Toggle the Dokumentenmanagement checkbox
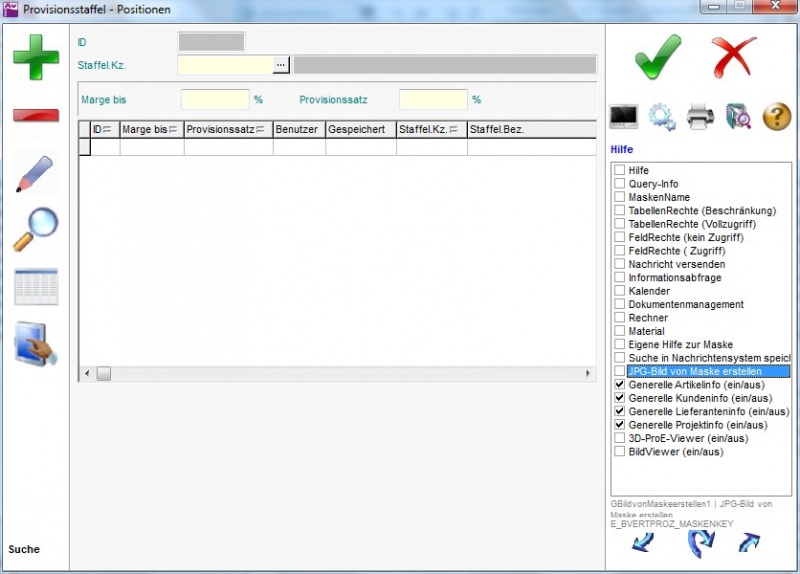The width and height of the screenshot is (800, 574). point(620,304)
